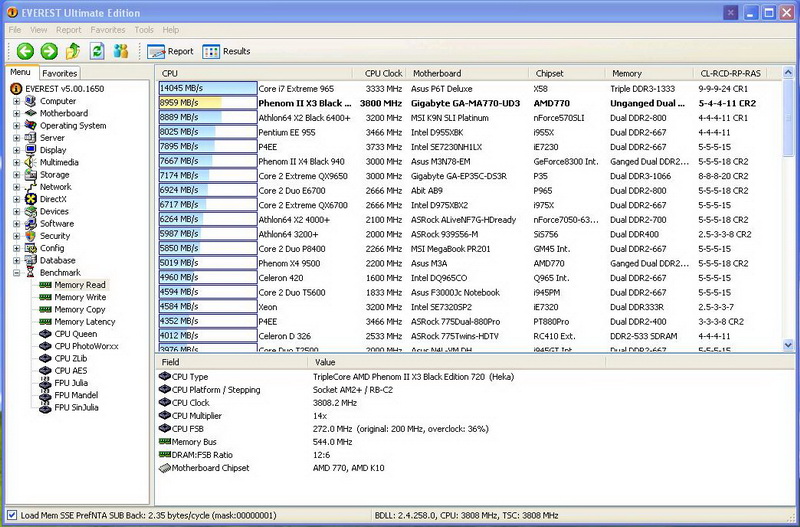Select the Memory Read benchmark item

click(x=80, y=285)
